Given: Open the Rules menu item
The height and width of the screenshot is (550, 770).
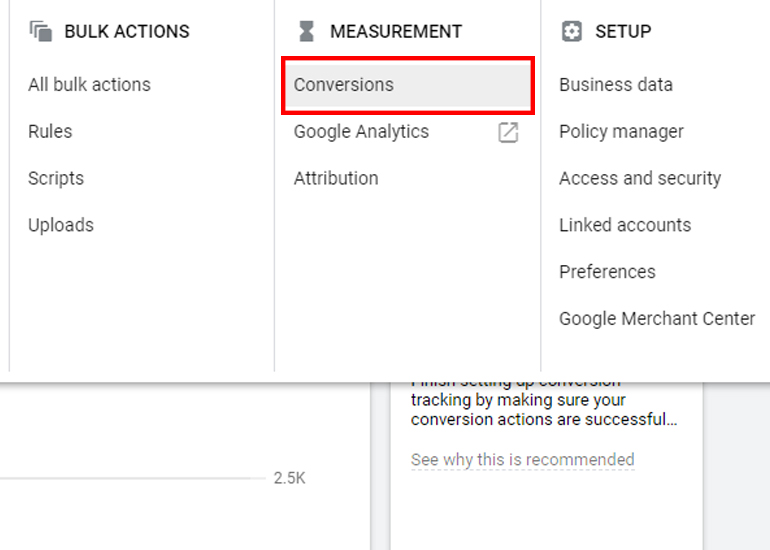Looking at the screenshot, I should tap(50, 132).
